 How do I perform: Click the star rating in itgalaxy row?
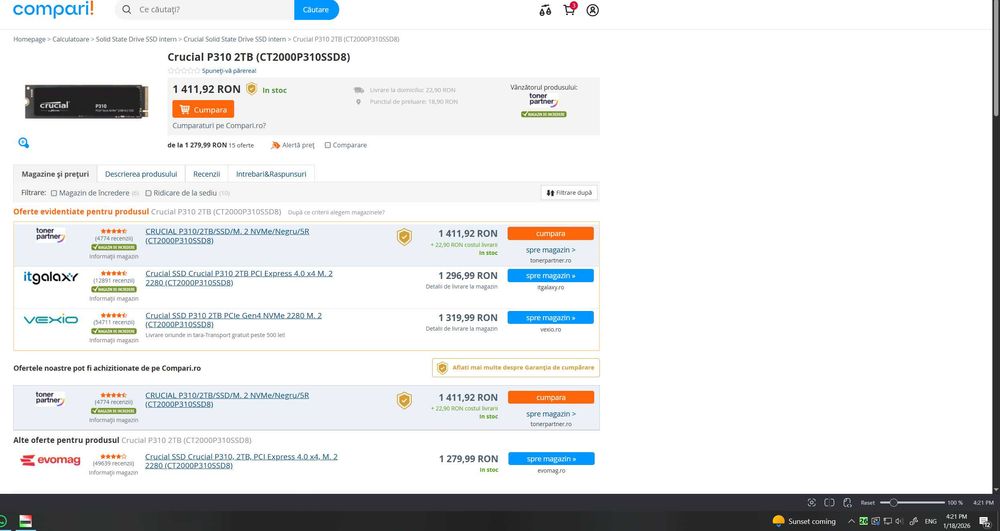pos(114,273)
